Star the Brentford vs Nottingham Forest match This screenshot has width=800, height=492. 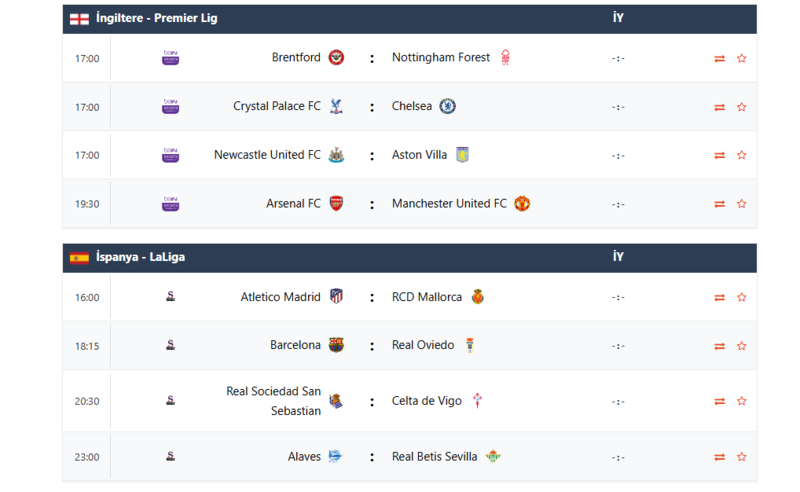pos(741,58)
